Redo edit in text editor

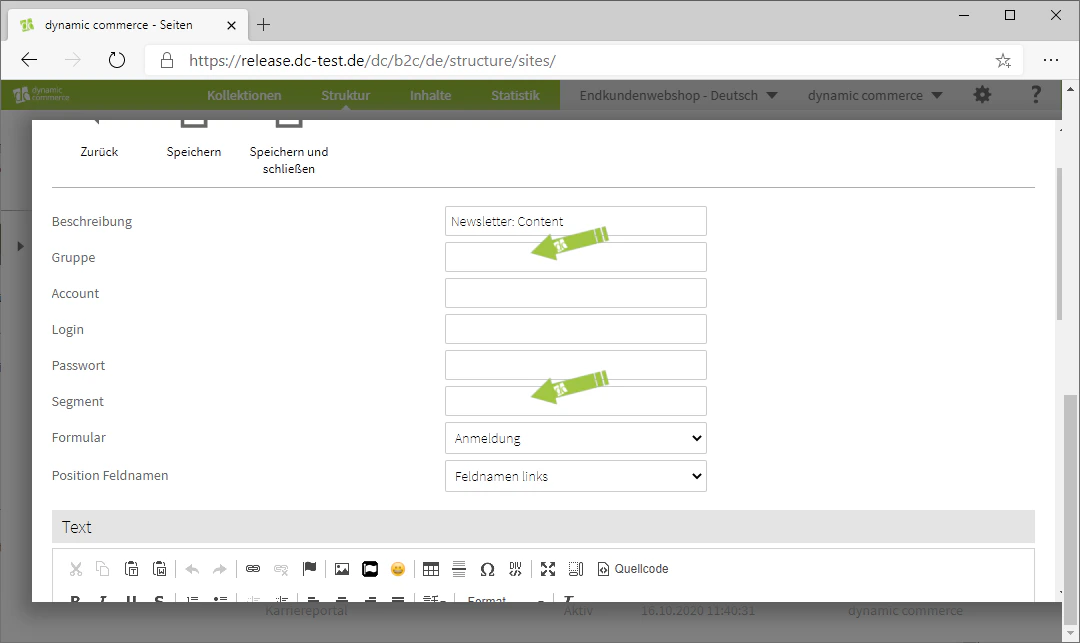coord(220,569)
